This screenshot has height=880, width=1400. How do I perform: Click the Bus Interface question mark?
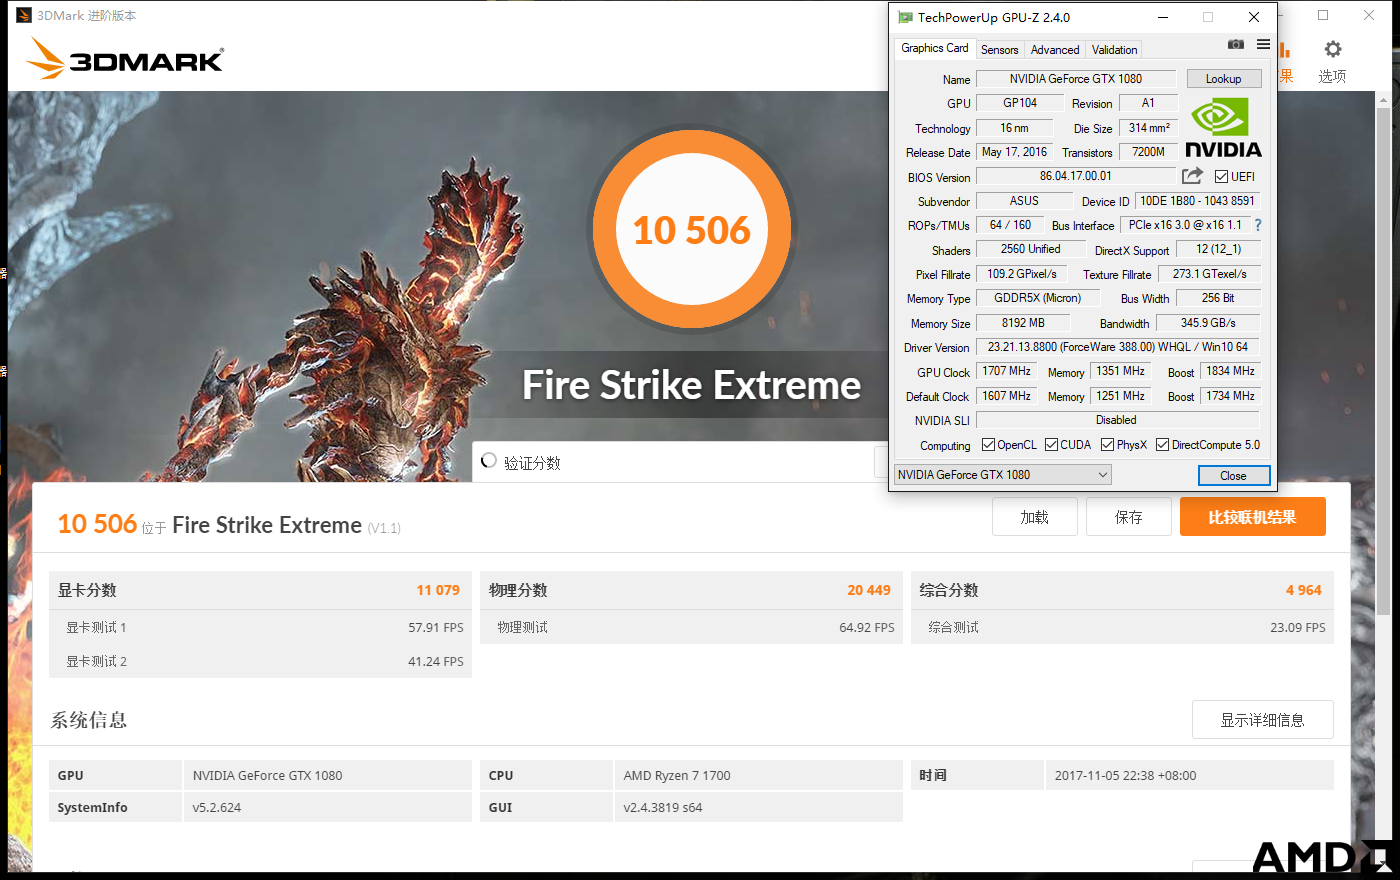pyautogui.click(x=1258, y=225)
